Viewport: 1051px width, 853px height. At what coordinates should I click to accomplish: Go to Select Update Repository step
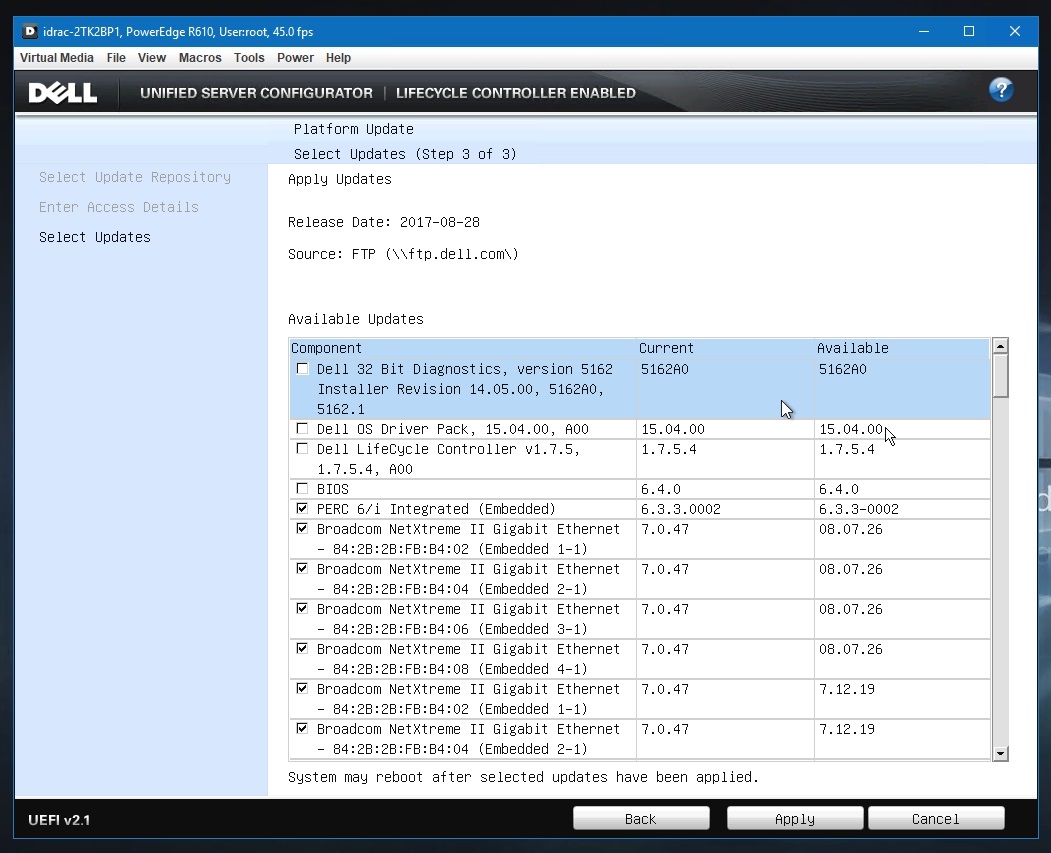tap(135, 177)
